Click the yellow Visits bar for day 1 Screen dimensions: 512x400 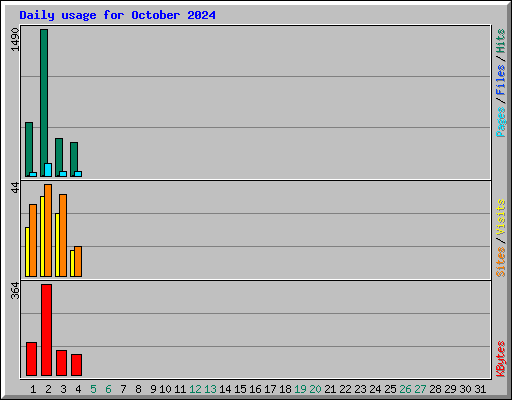(27, 252)
